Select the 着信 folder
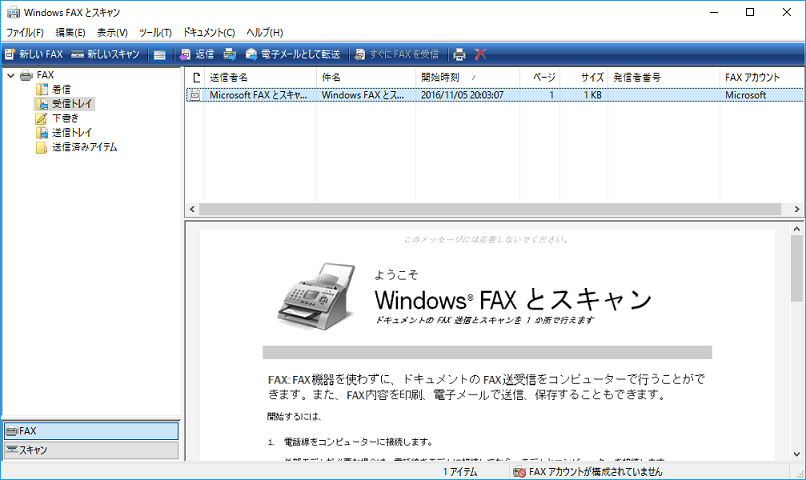Screen dimensions: 806x480 click(61, 89)
